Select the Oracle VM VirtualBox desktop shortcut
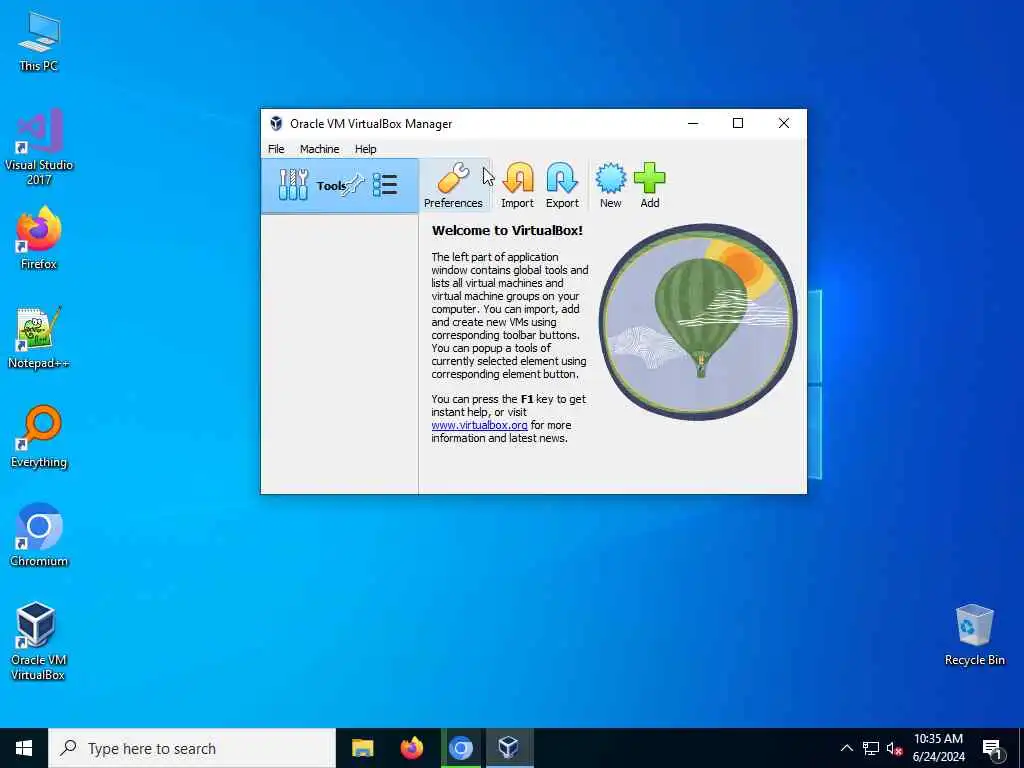Image resolution: width=1024 pixels, height=768 pixels. tap(37, 642)
